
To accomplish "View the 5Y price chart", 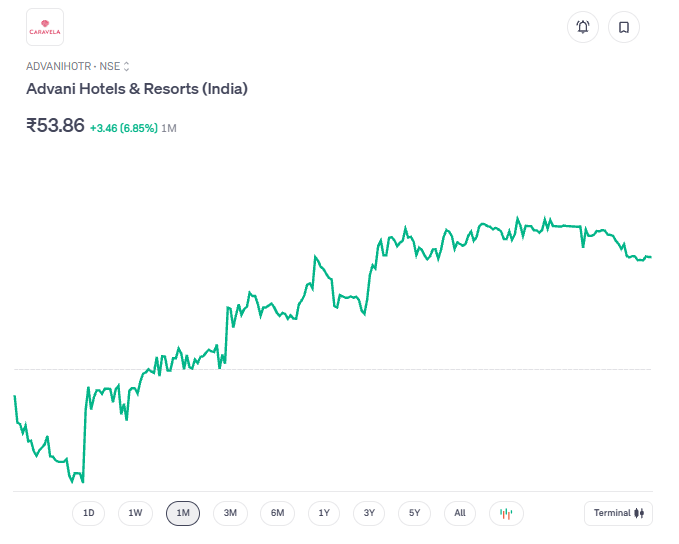I will (415, 513).
